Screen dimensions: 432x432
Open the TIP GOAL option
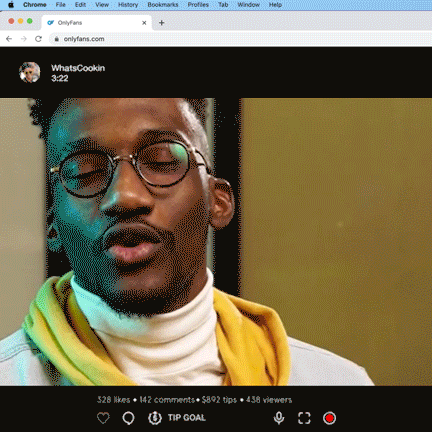pyautogui.click(x=187, y=418)
